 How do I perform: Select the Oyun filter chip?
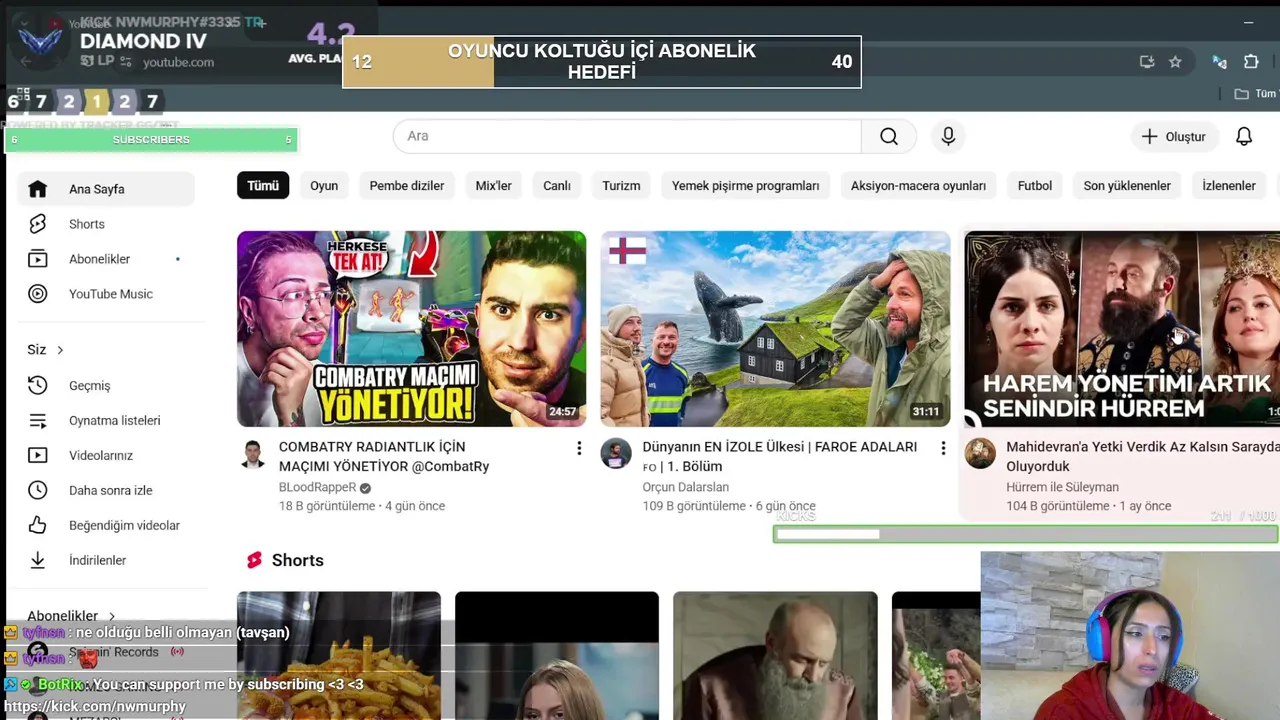pos(324,186)
